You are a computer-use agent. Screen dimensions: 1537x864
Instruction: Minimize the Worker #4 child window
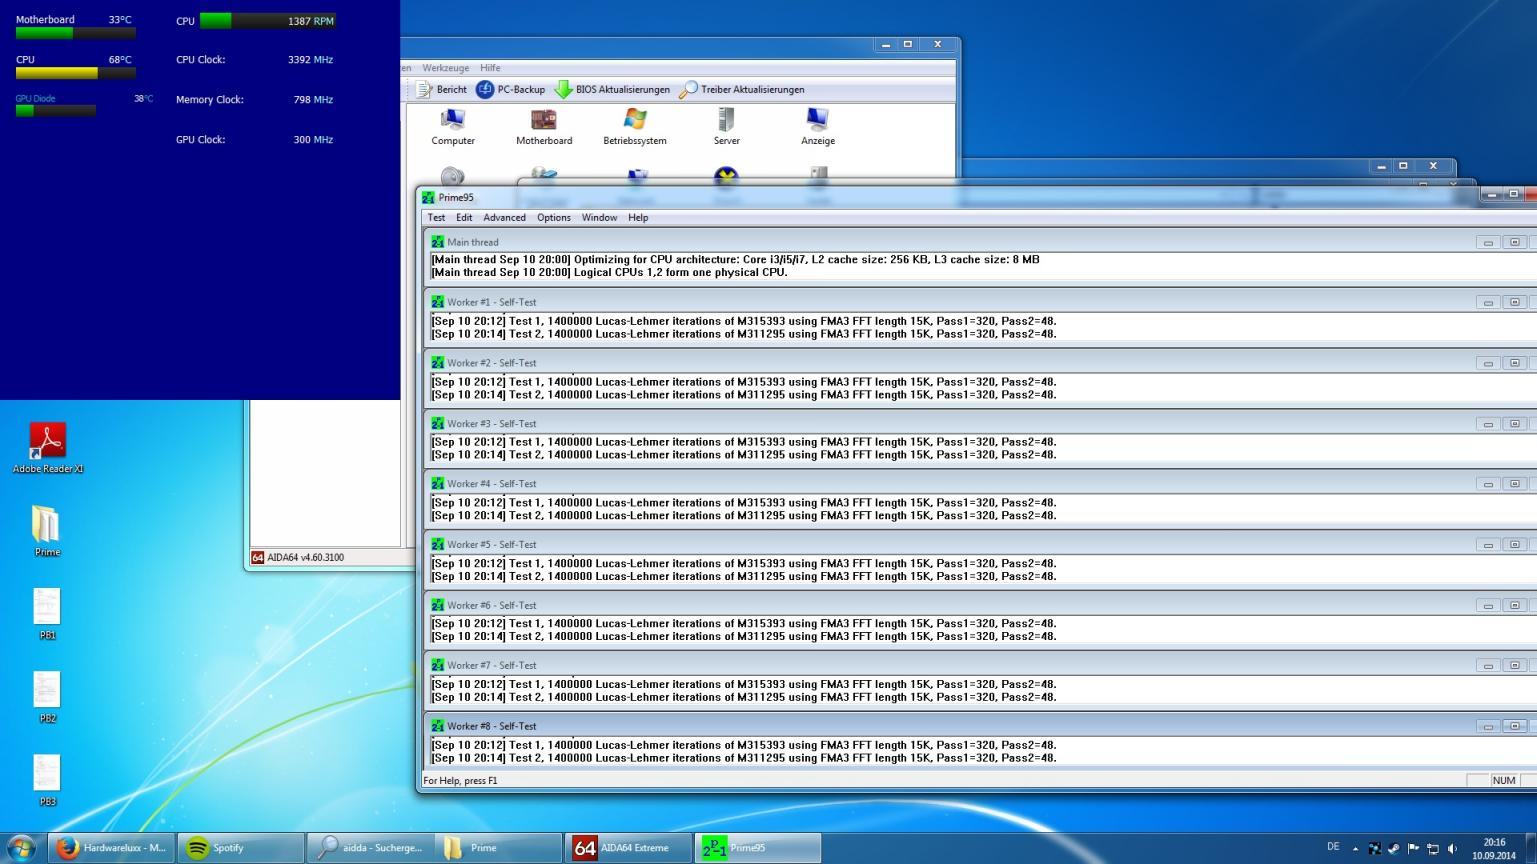[x=1488, y=484]
